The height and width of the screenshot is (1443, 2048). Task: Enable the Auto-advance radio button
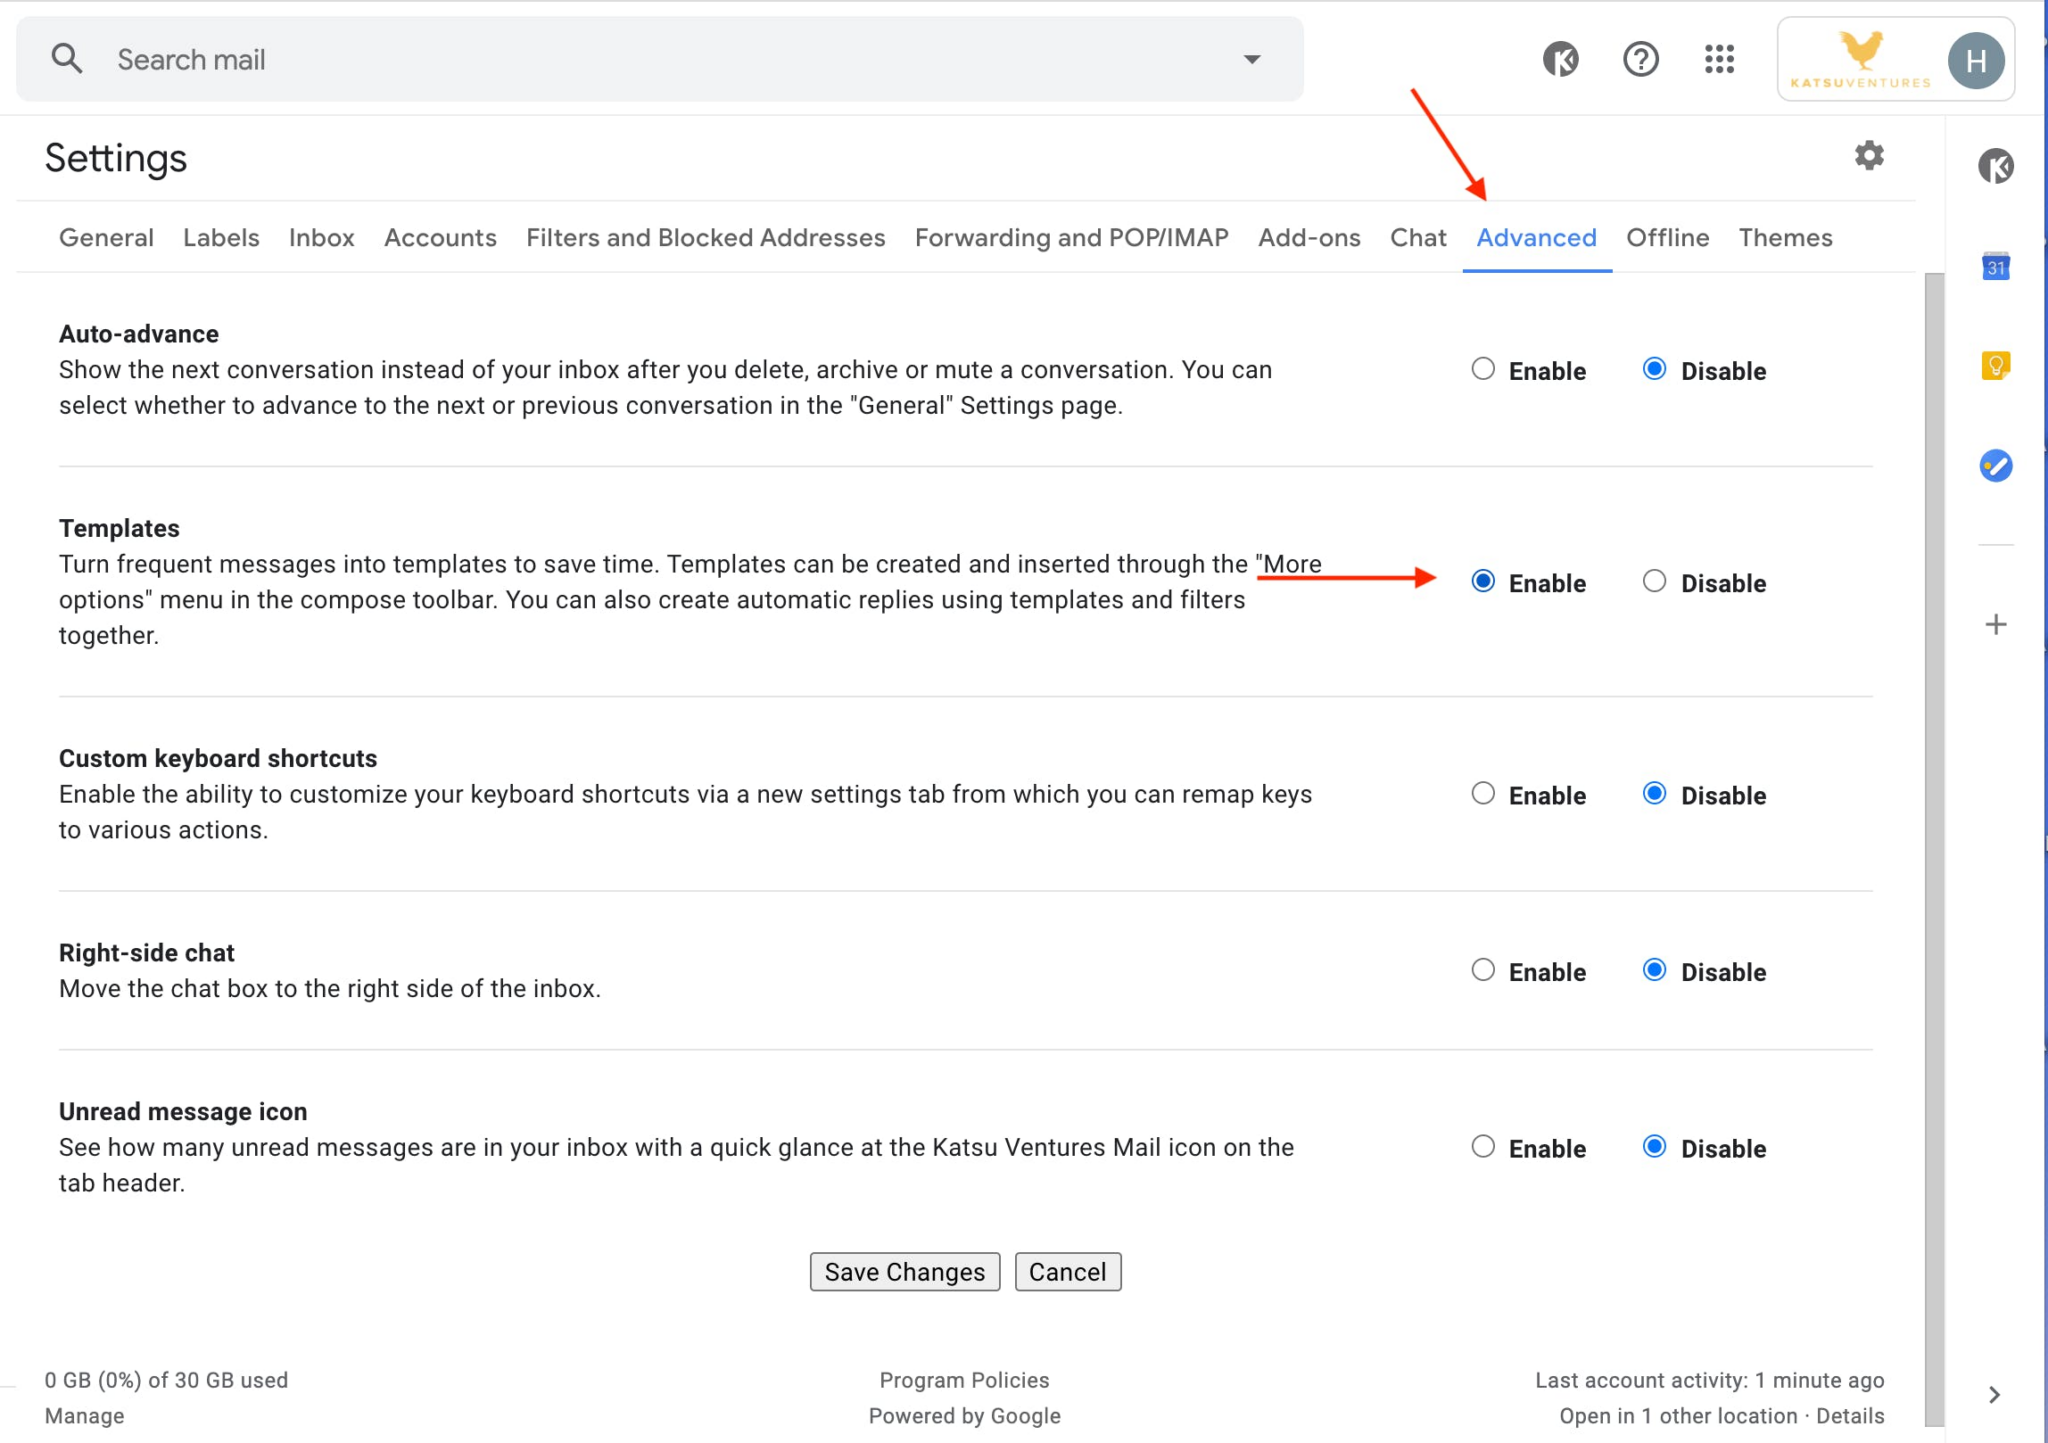[1481, 369]
